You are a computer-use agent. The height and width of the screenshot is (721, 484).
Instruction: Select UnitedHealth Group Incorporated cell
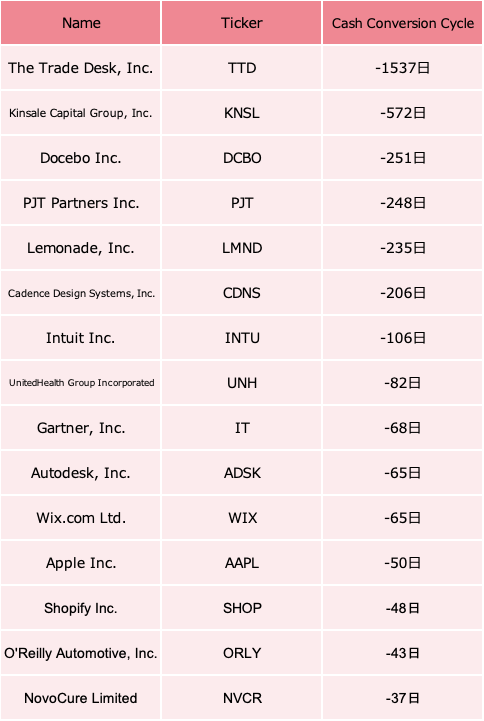pyautogui.click(x=80, y=383)
